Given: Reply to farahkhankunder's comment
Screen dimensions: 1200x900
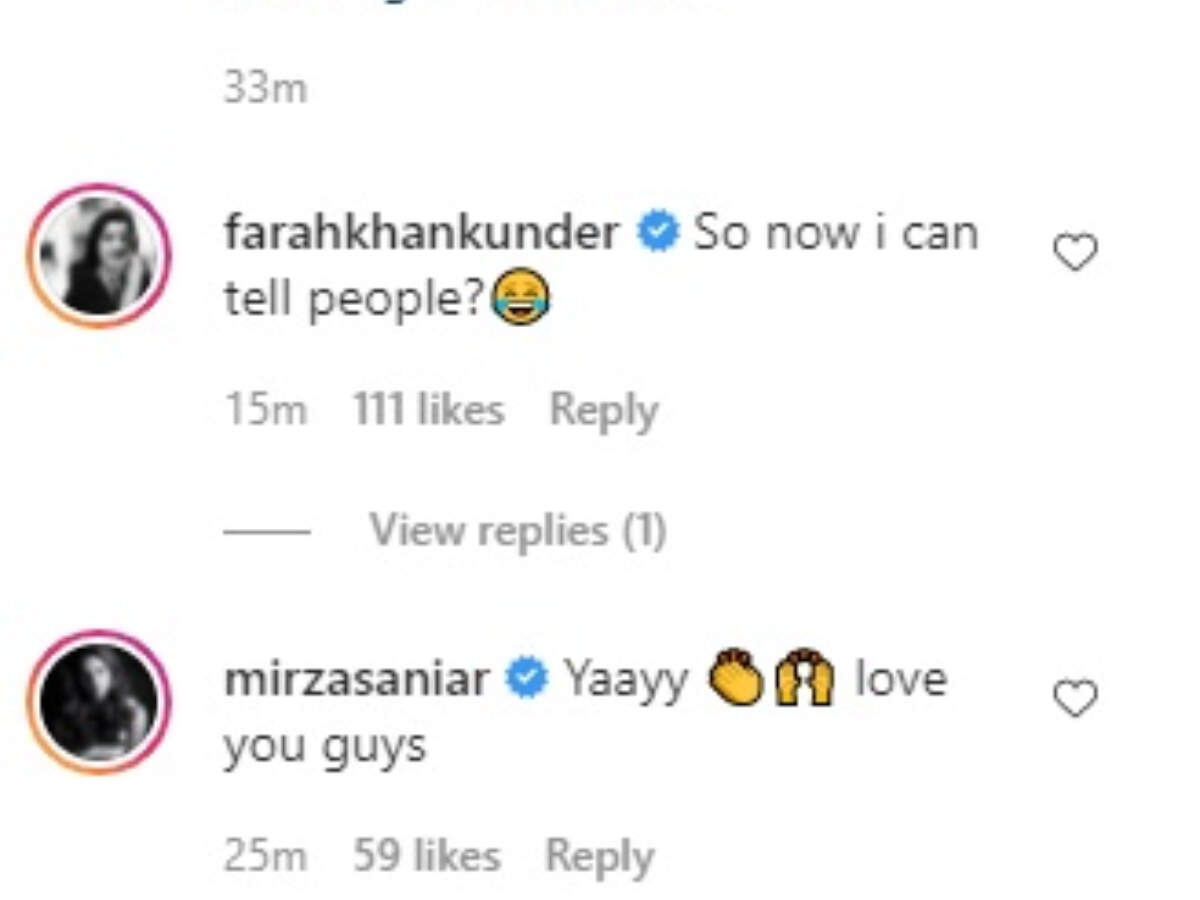Looking at the screenshot, I should (603, 410).
